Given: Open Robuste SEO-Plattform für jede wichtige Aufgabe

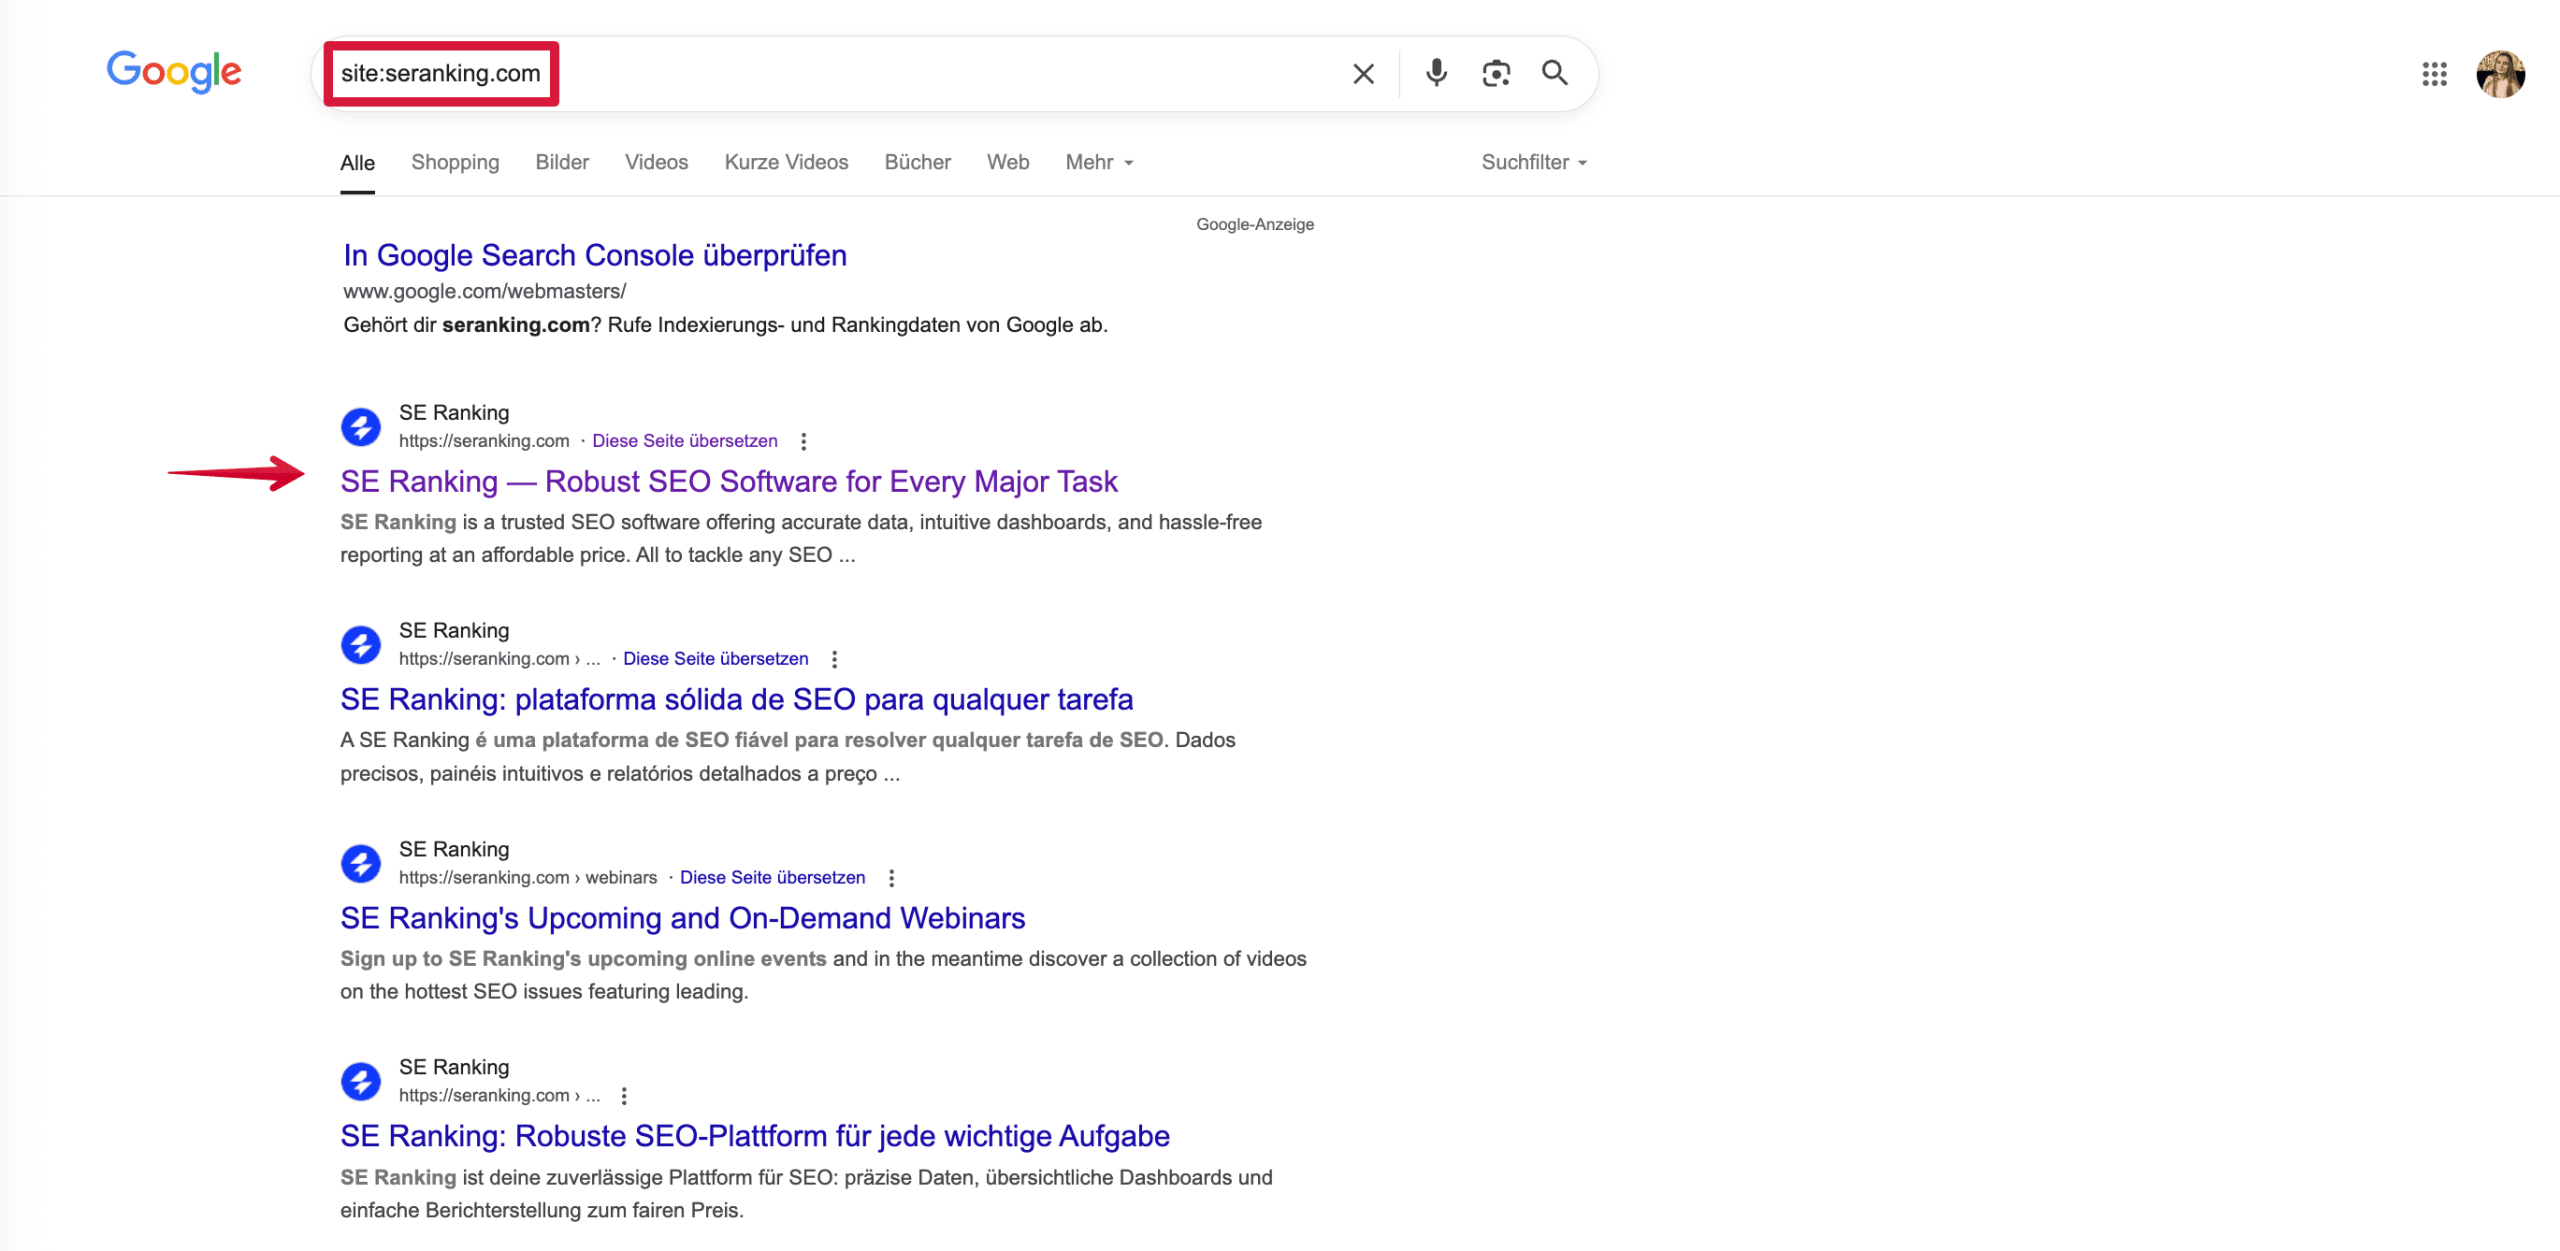Looking at the screenshot, I should point(755,1137).
